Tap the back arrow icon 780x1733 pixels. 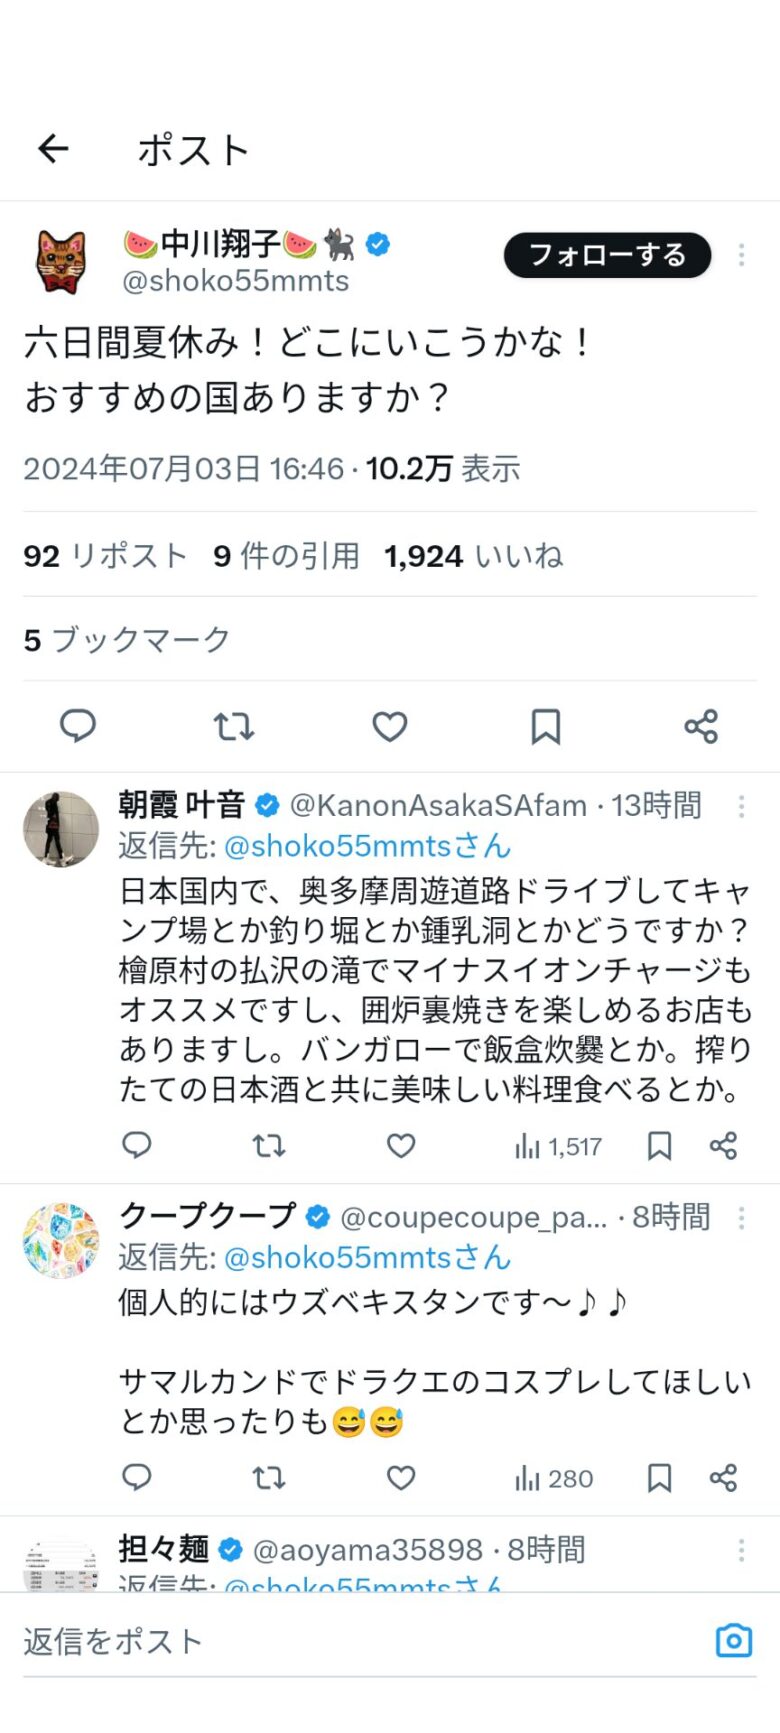pos(53,150)
